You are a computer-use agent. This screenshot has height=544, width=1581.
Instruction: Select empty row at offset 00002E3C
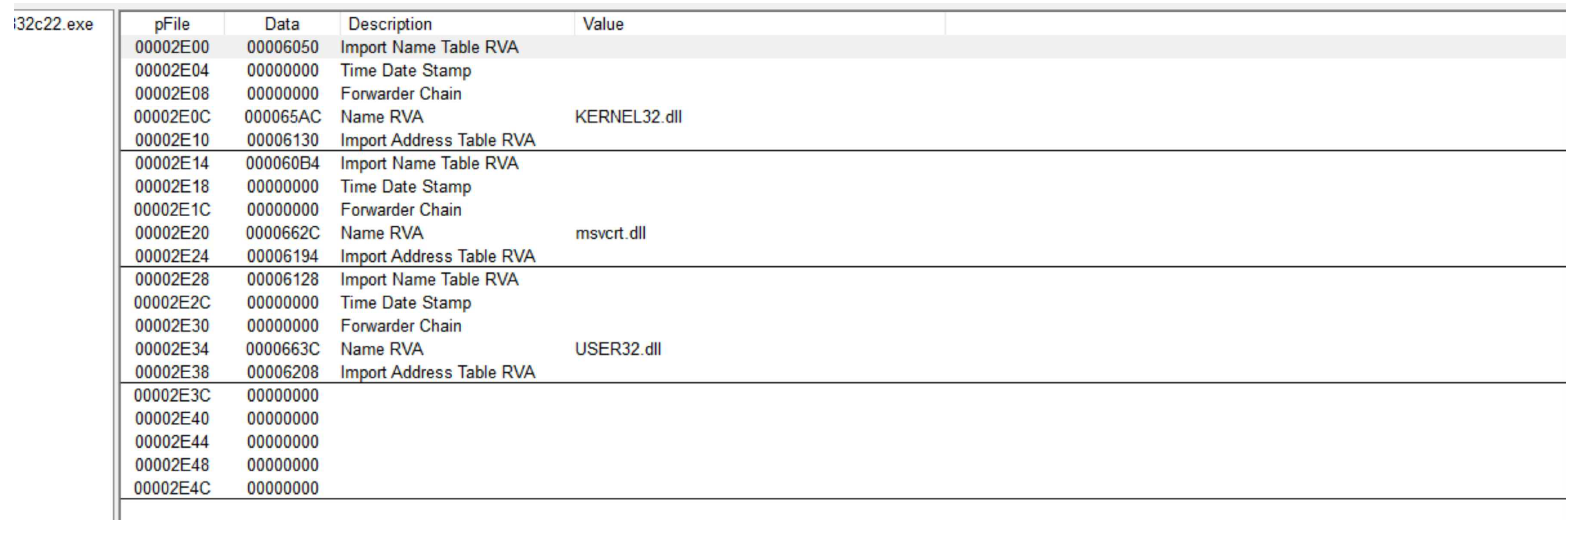click(172, 395)
